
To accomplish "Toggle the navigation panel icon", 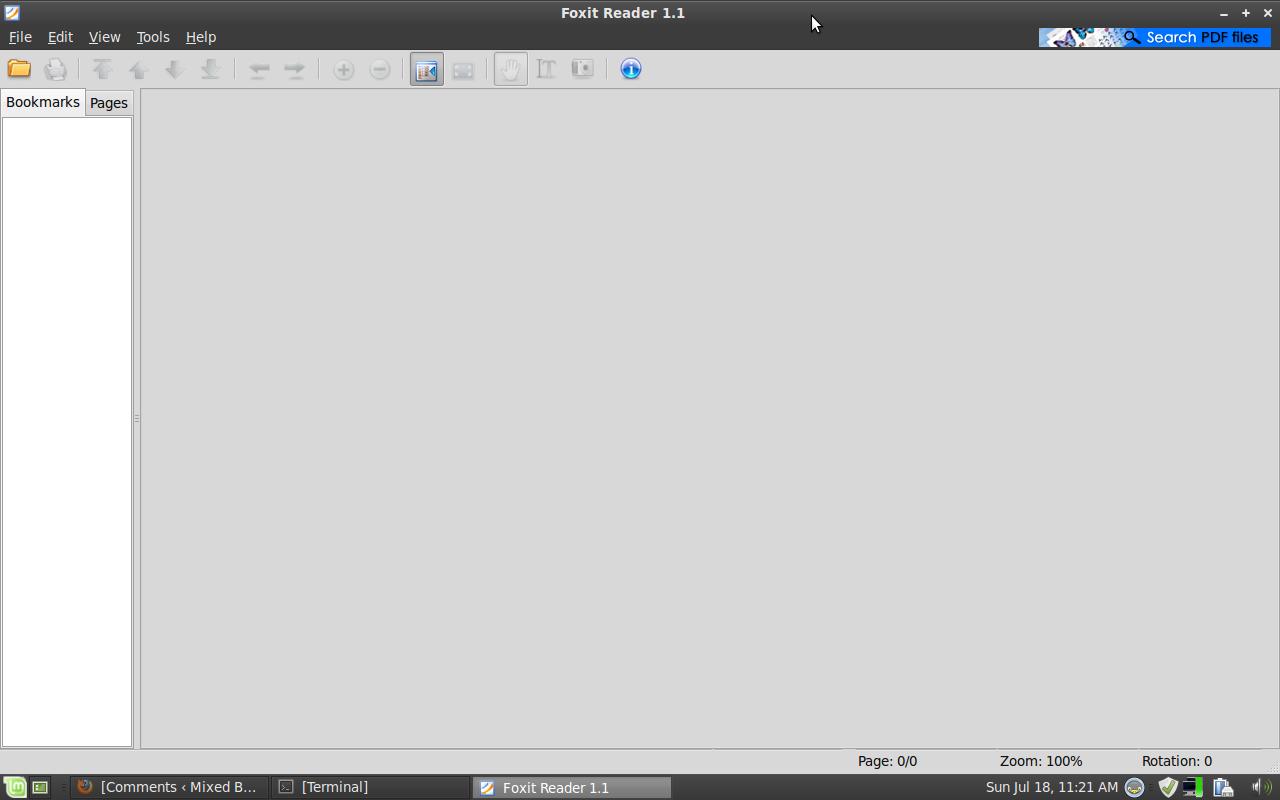I will 427,69.
